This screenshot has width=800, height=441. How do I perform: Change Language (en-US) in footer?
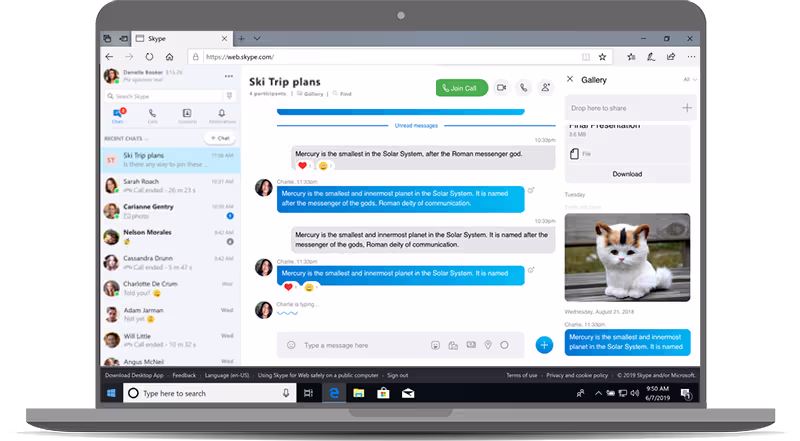[x=227, y=375]
